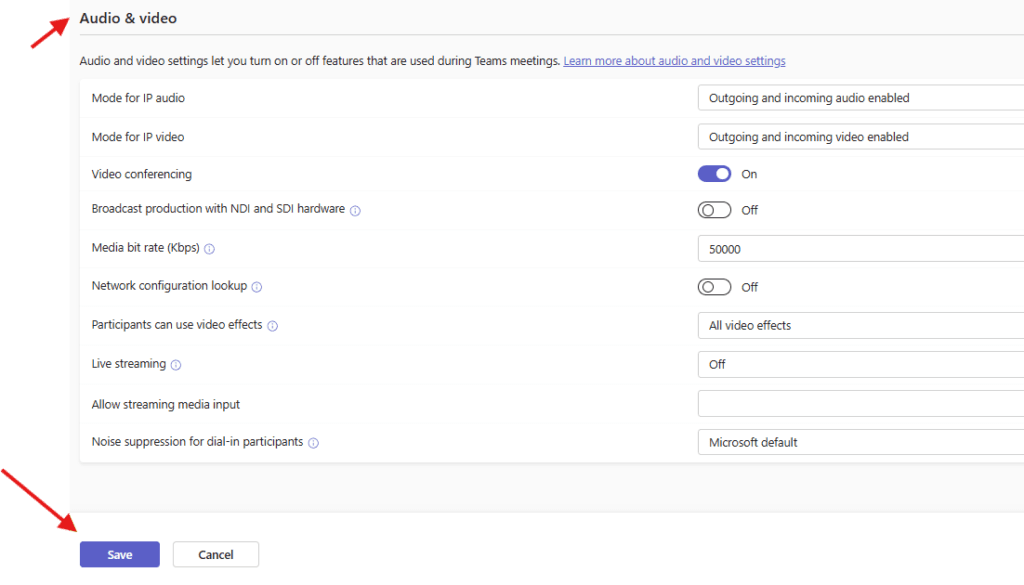Expand Participants can use video effects dropdown

click(860, 326)
